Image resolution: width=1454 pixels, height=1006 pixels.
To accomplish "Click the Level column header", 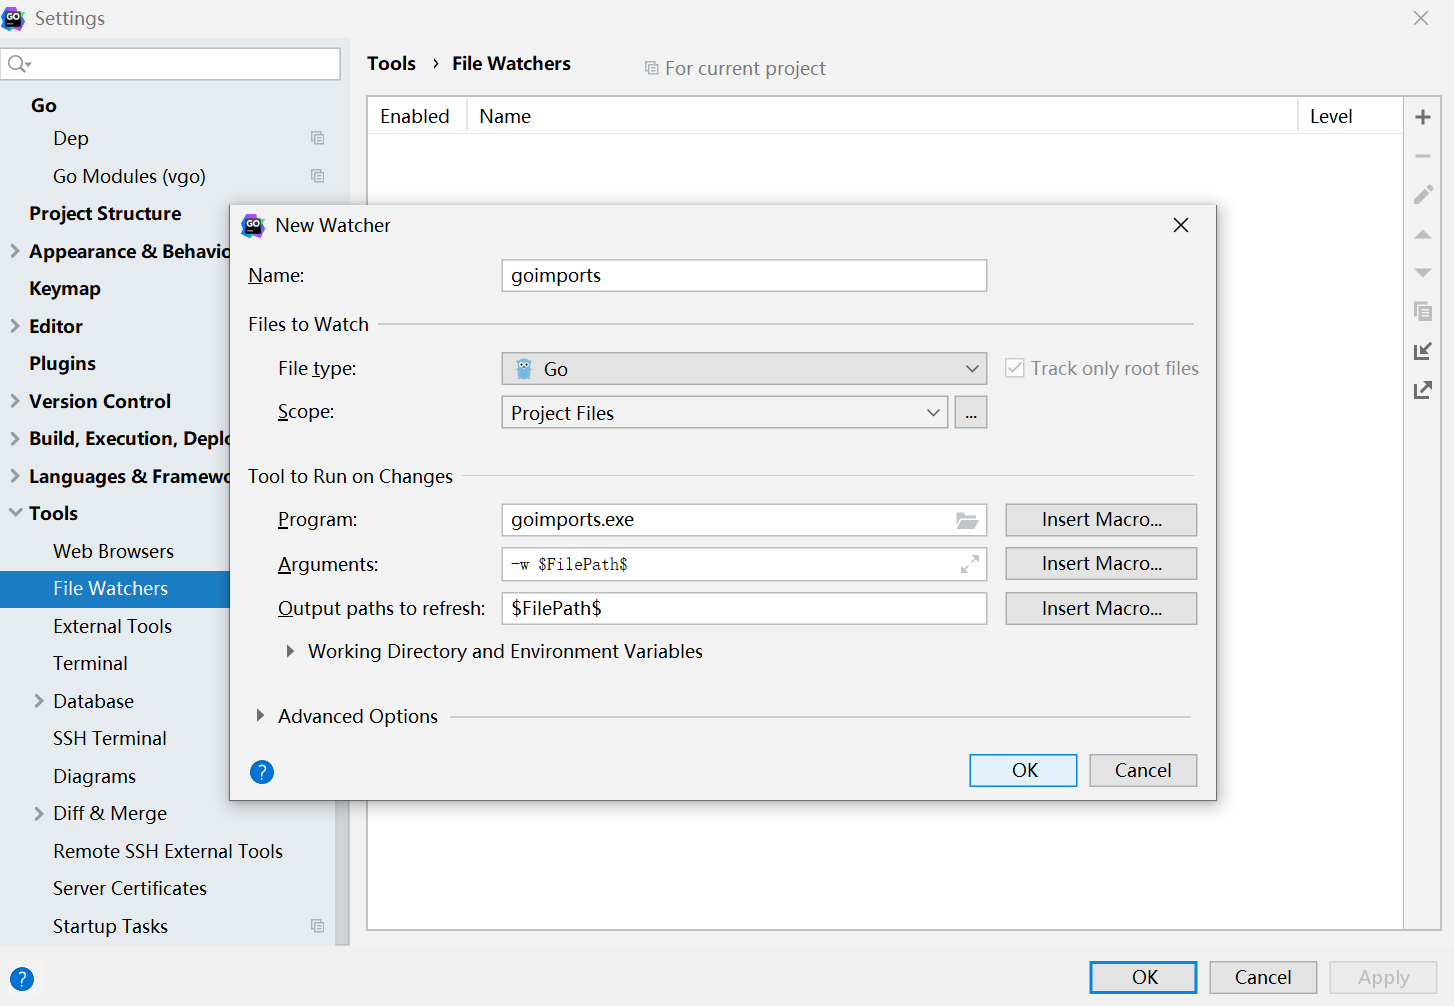I will tap(1331, 116).
